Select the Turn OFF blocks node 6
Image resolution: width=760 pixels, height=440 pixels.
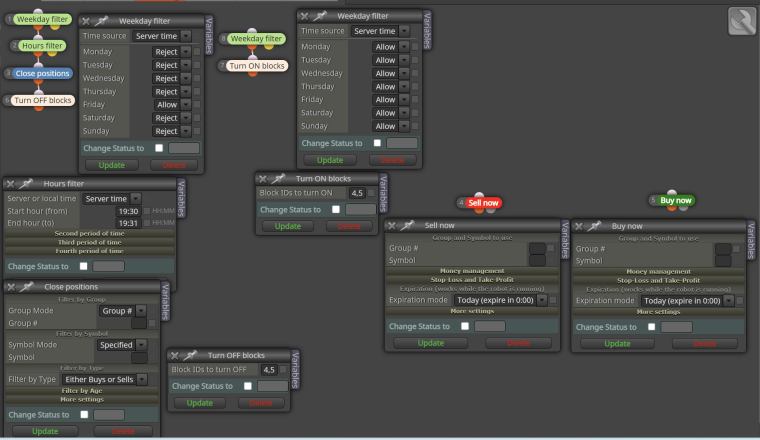pos(43,100)
